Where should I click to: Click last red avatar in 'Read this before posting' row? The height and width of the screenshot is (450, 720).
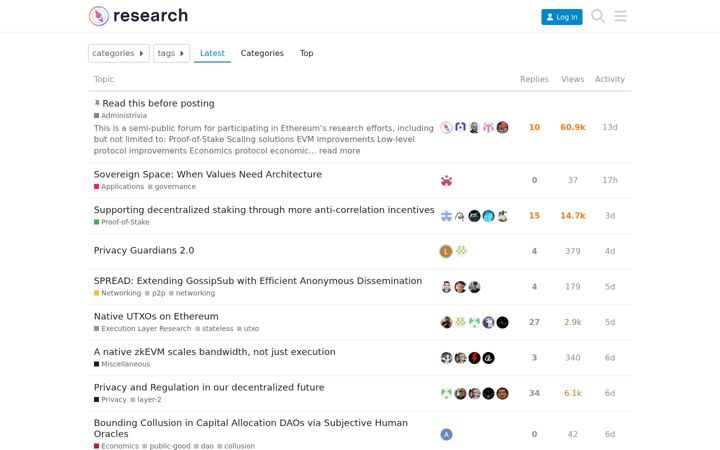click(502, 127)
